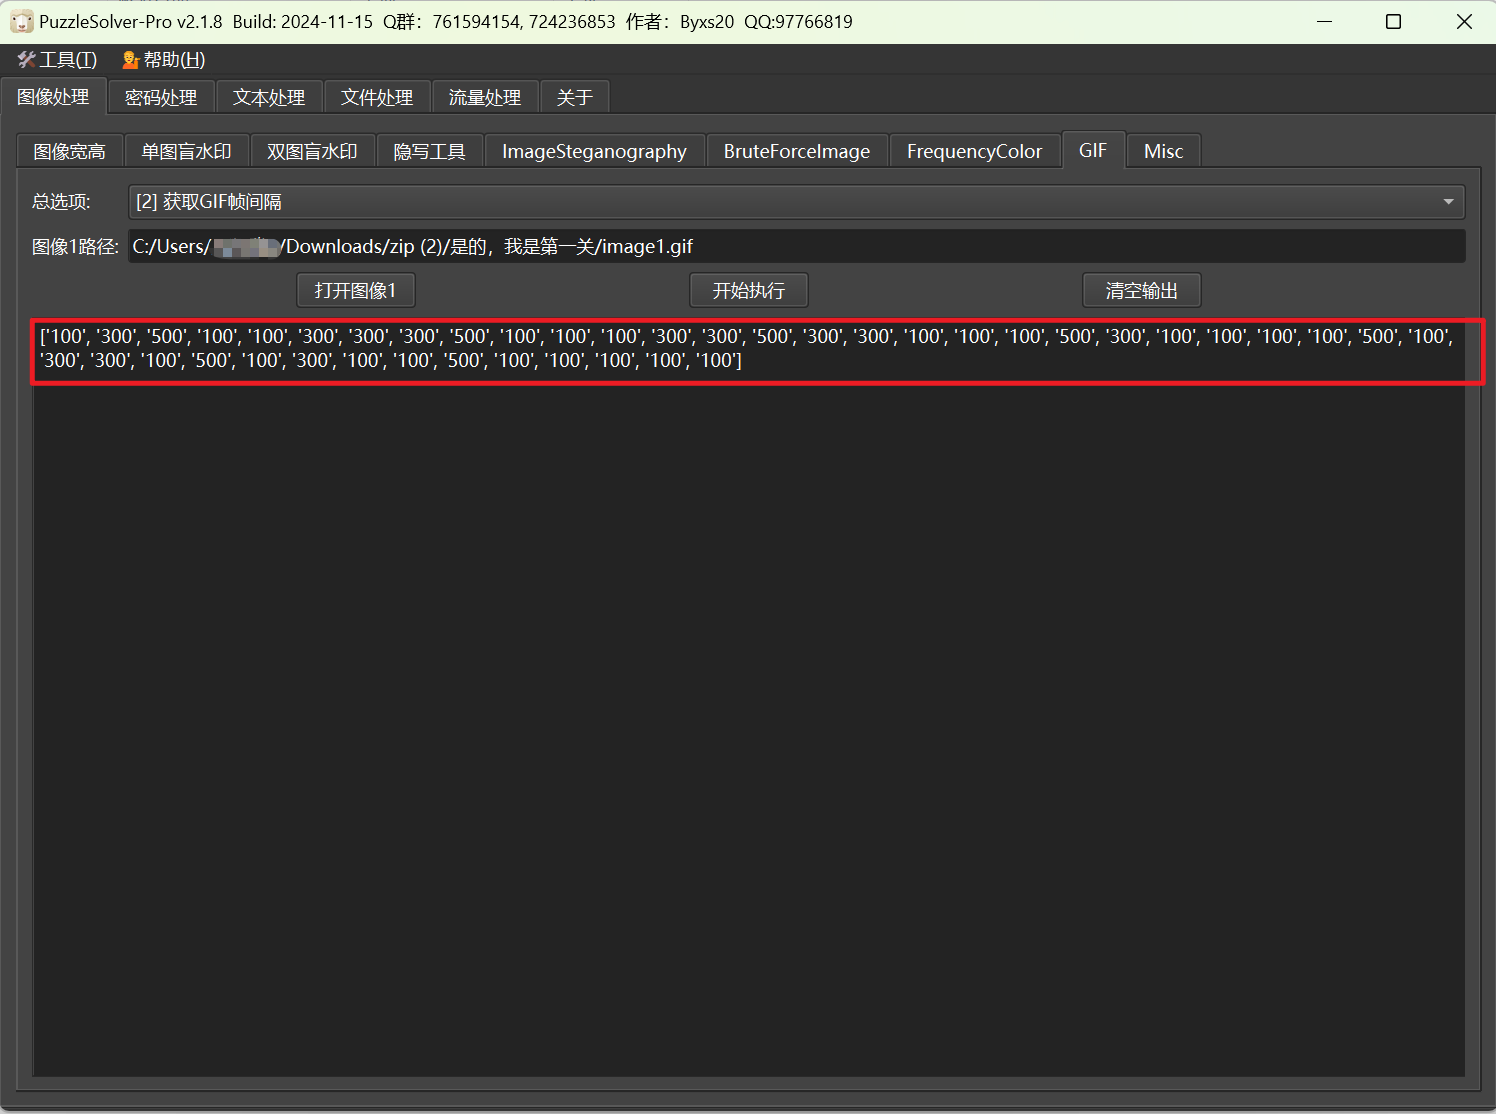The width and height of the screenshot is (1496, 1114).
Task: Switch to ImageSteganography tab
Action: (x=594, y=152)
